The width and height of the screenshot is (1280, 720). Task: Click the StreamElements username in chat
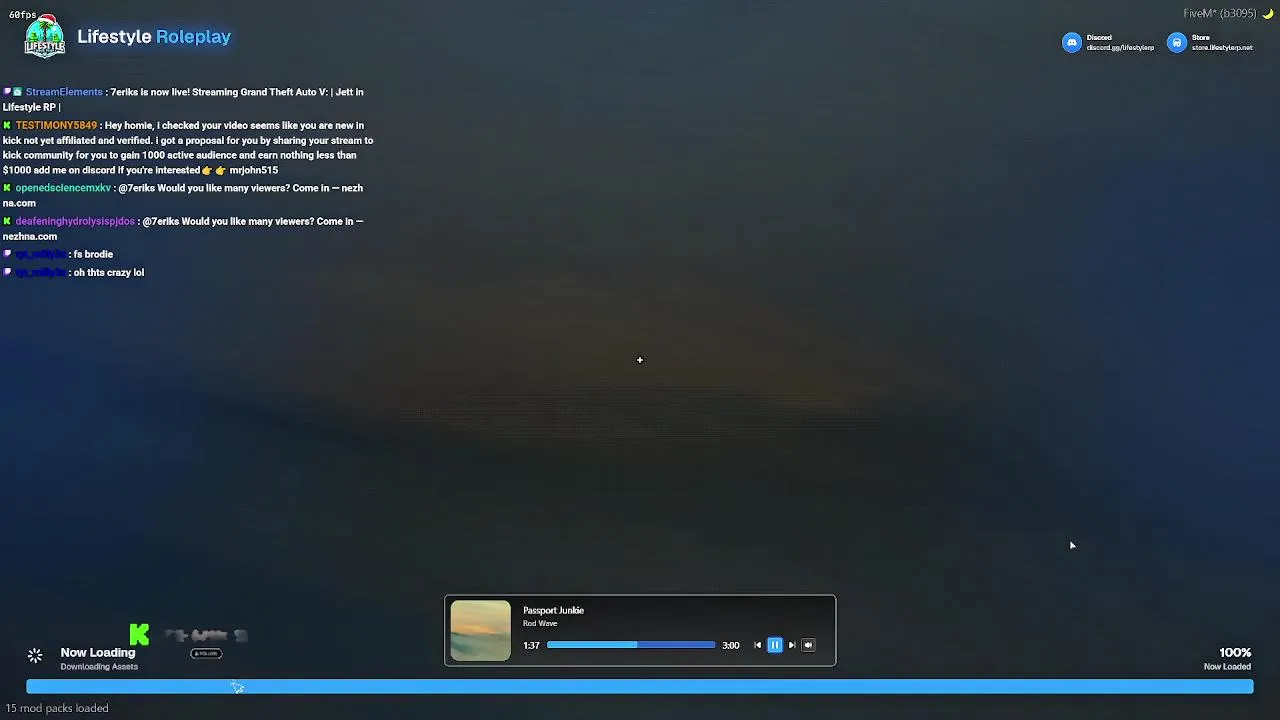pyautogui.click(x=64, y=92)
